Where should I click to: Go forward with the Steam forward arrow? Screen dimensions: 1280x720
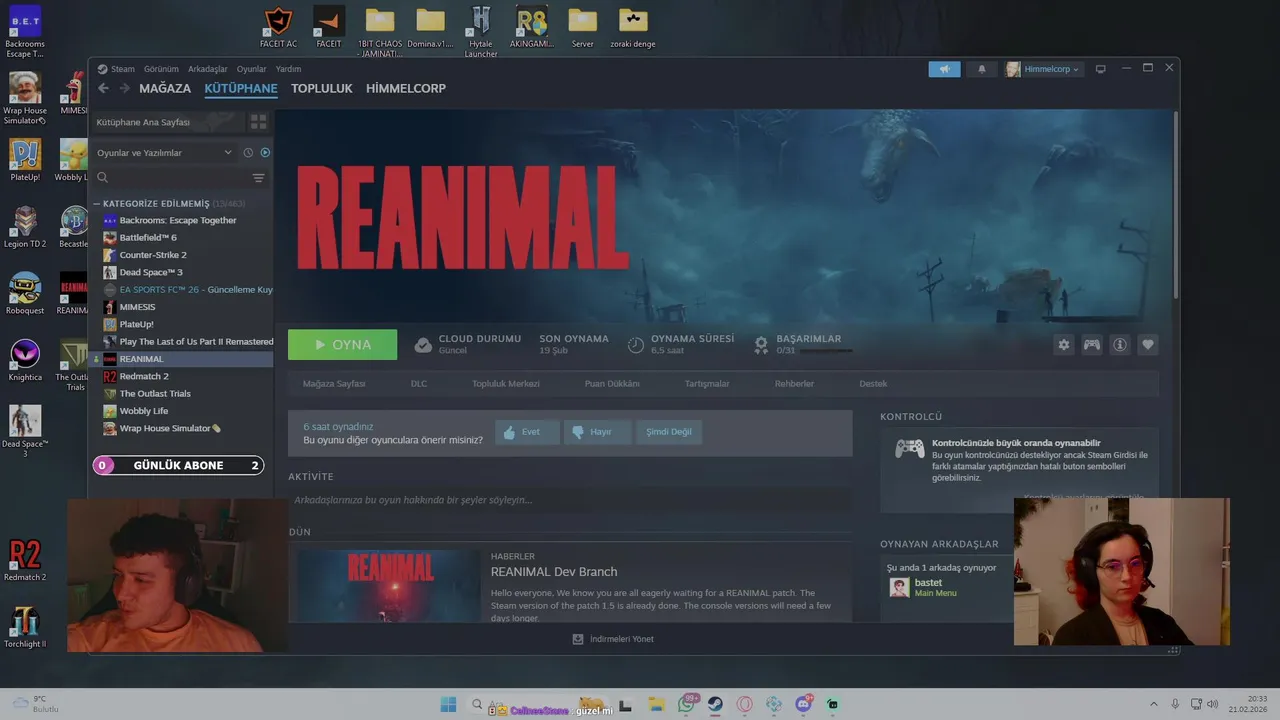[125, 88]
